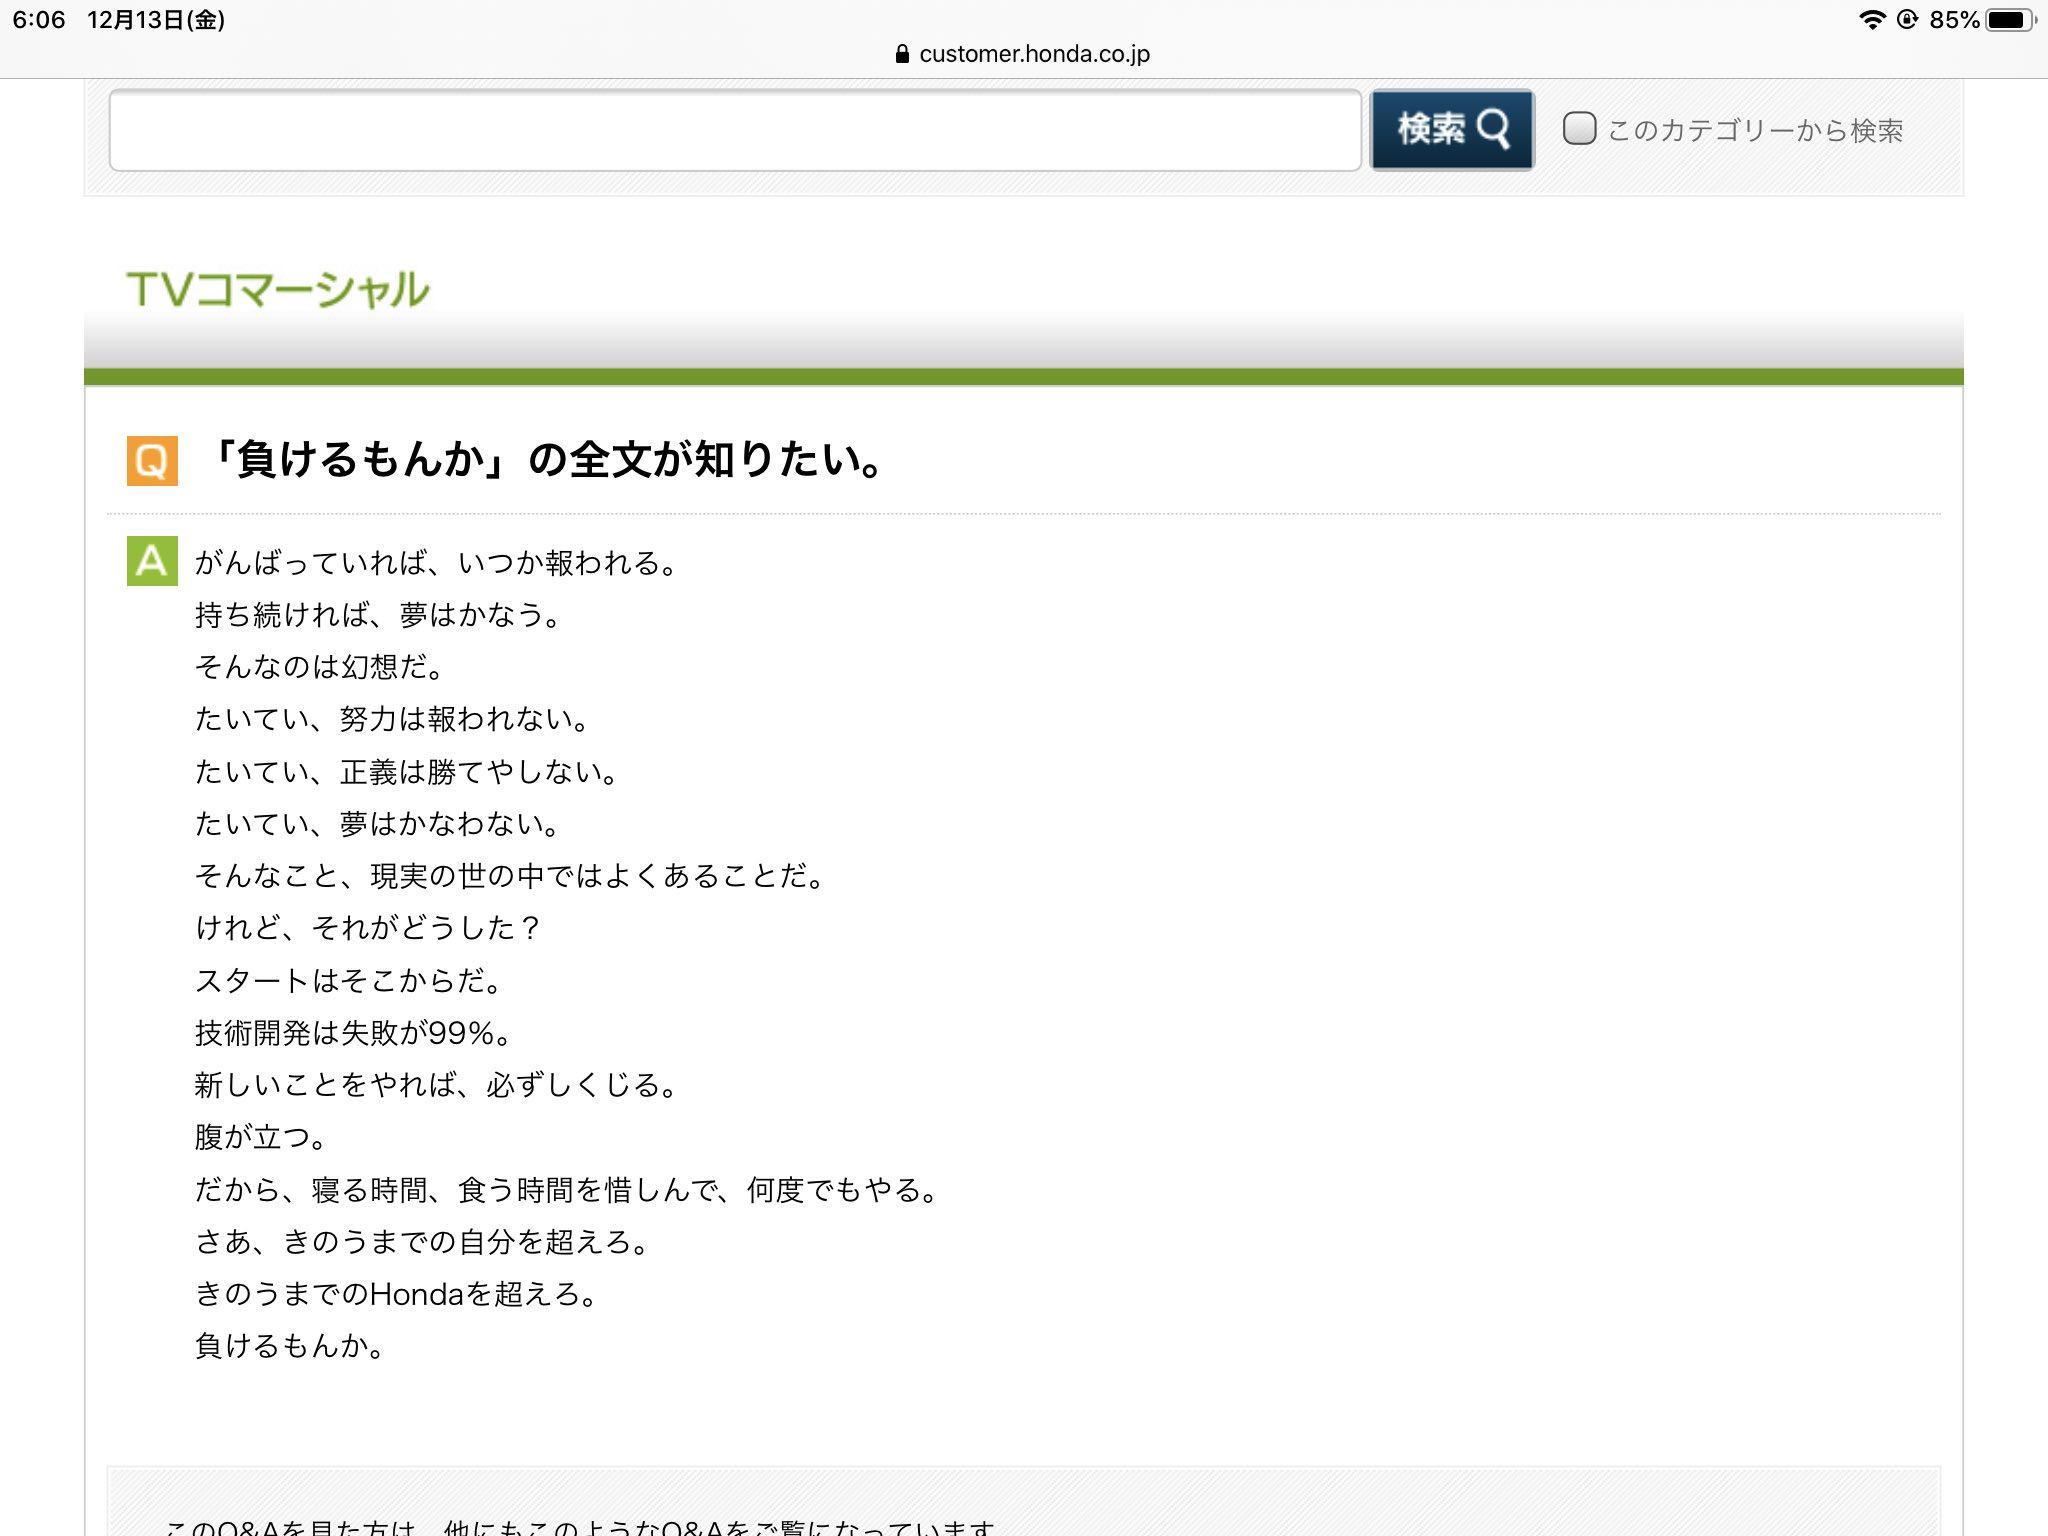Viewport: 2048px width, 1536px height.
Task: Click line たいてい、努力は報われない。
Action: (393, 719)
